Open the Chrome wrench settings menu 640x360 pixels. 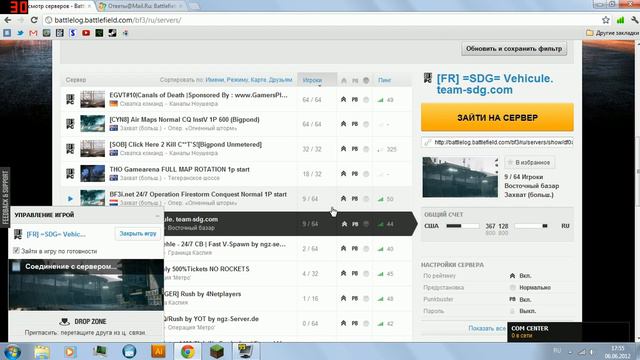(635, 20)
